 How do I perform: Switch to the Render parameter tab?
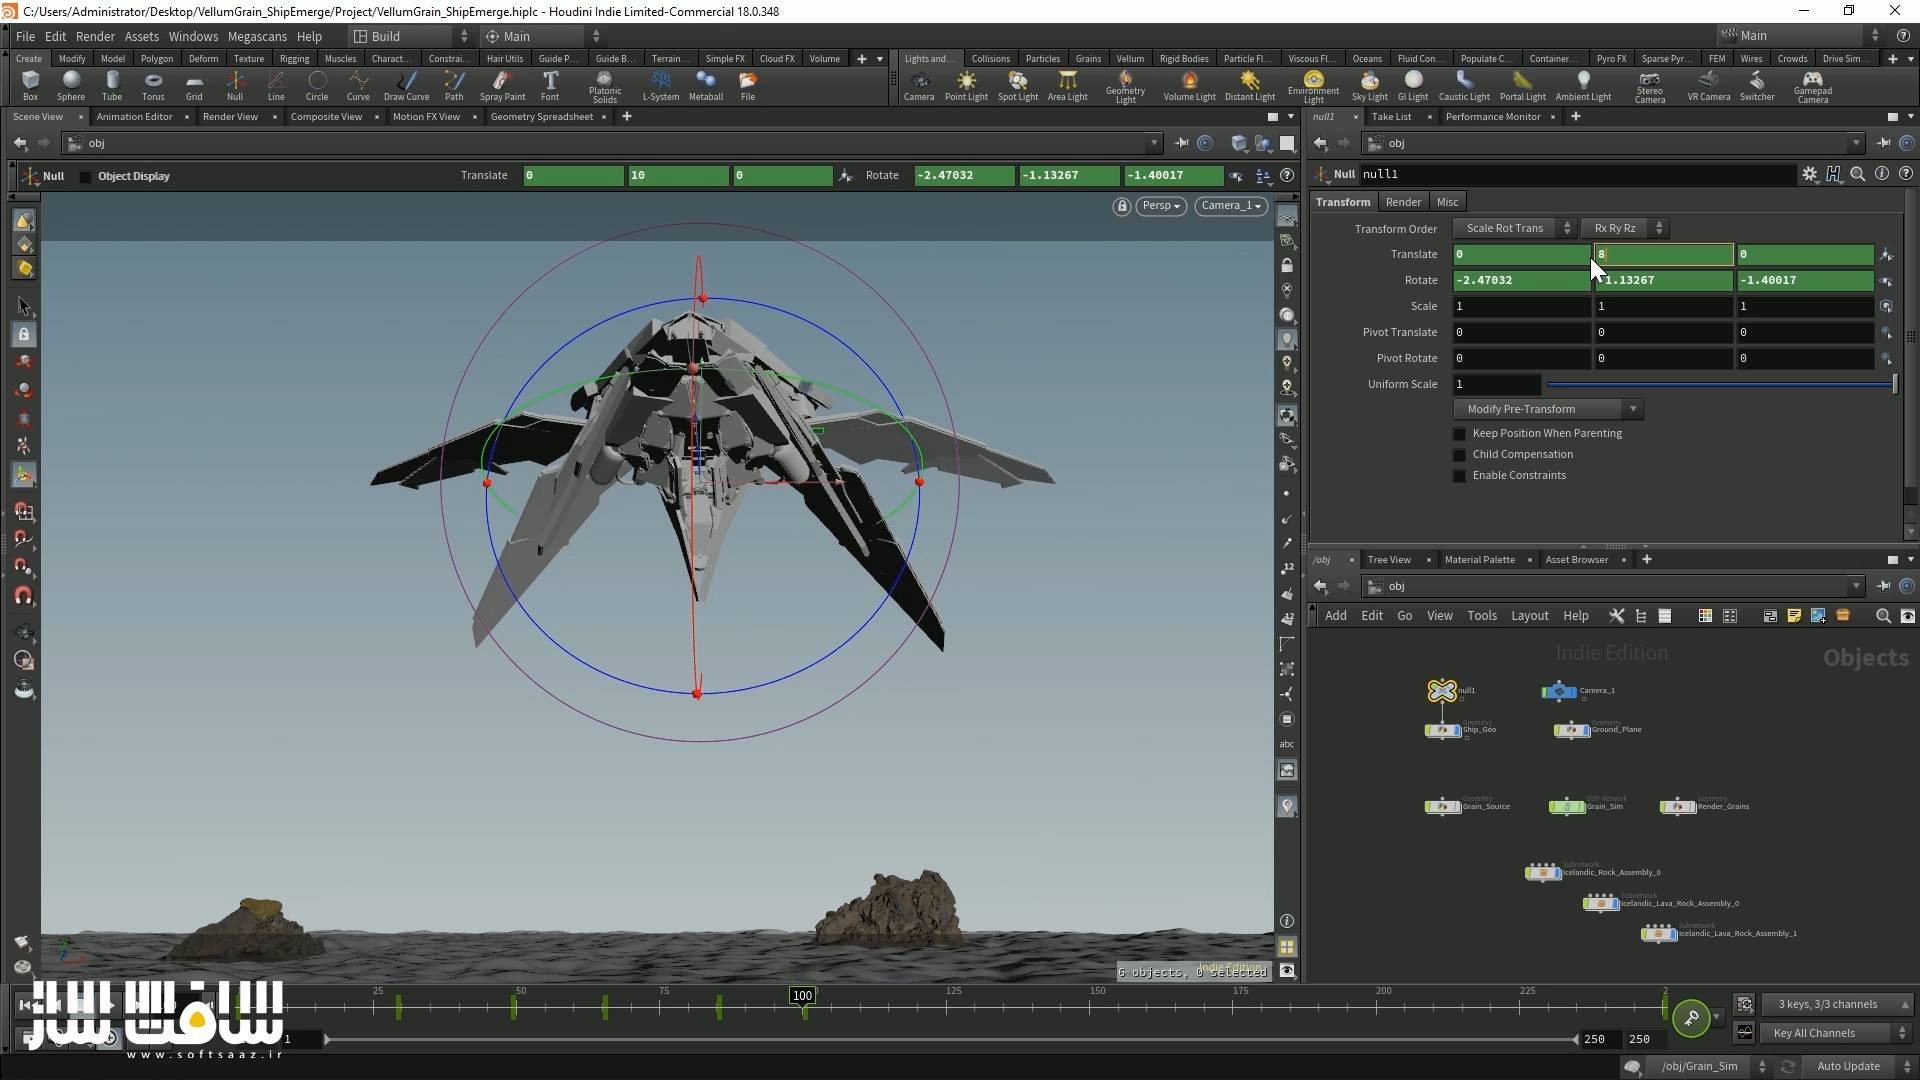(x=1403, y=202)
